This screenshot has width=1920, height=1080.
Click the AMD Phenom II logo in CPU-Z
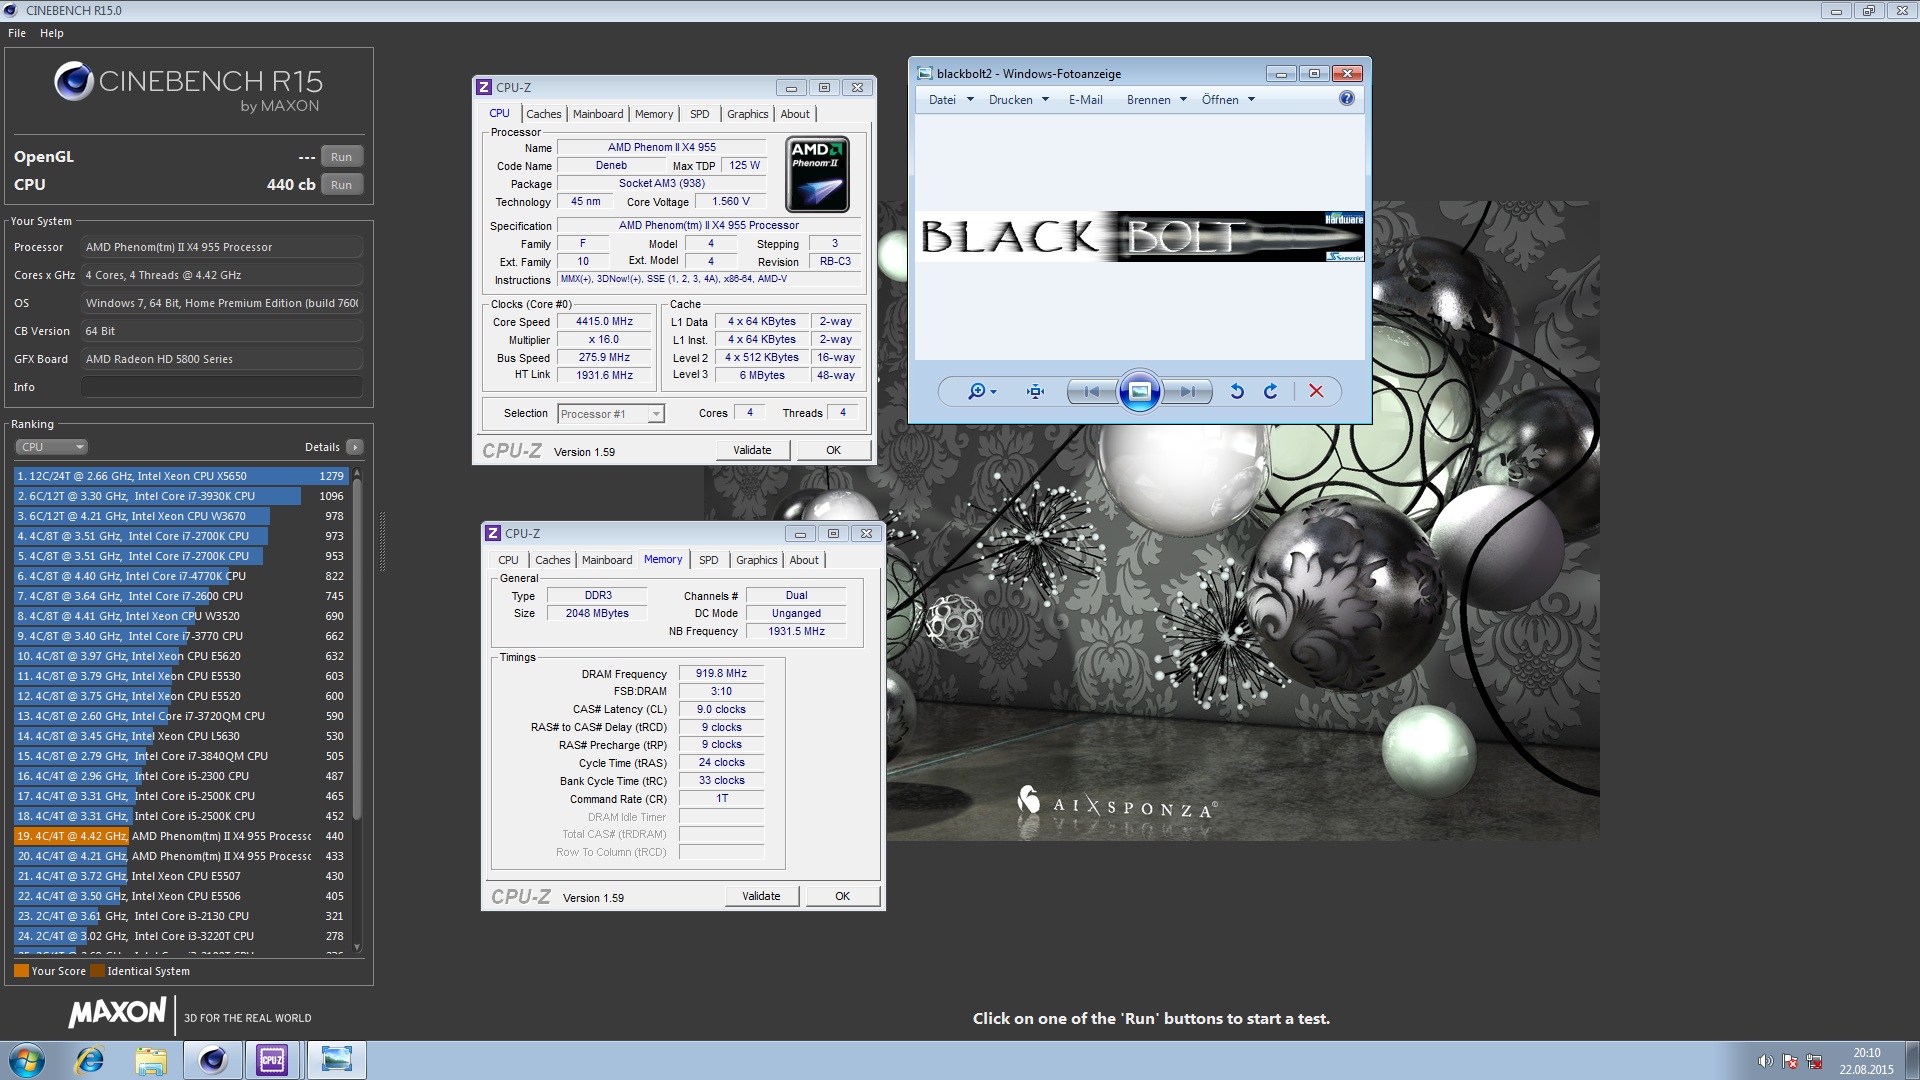817,174
